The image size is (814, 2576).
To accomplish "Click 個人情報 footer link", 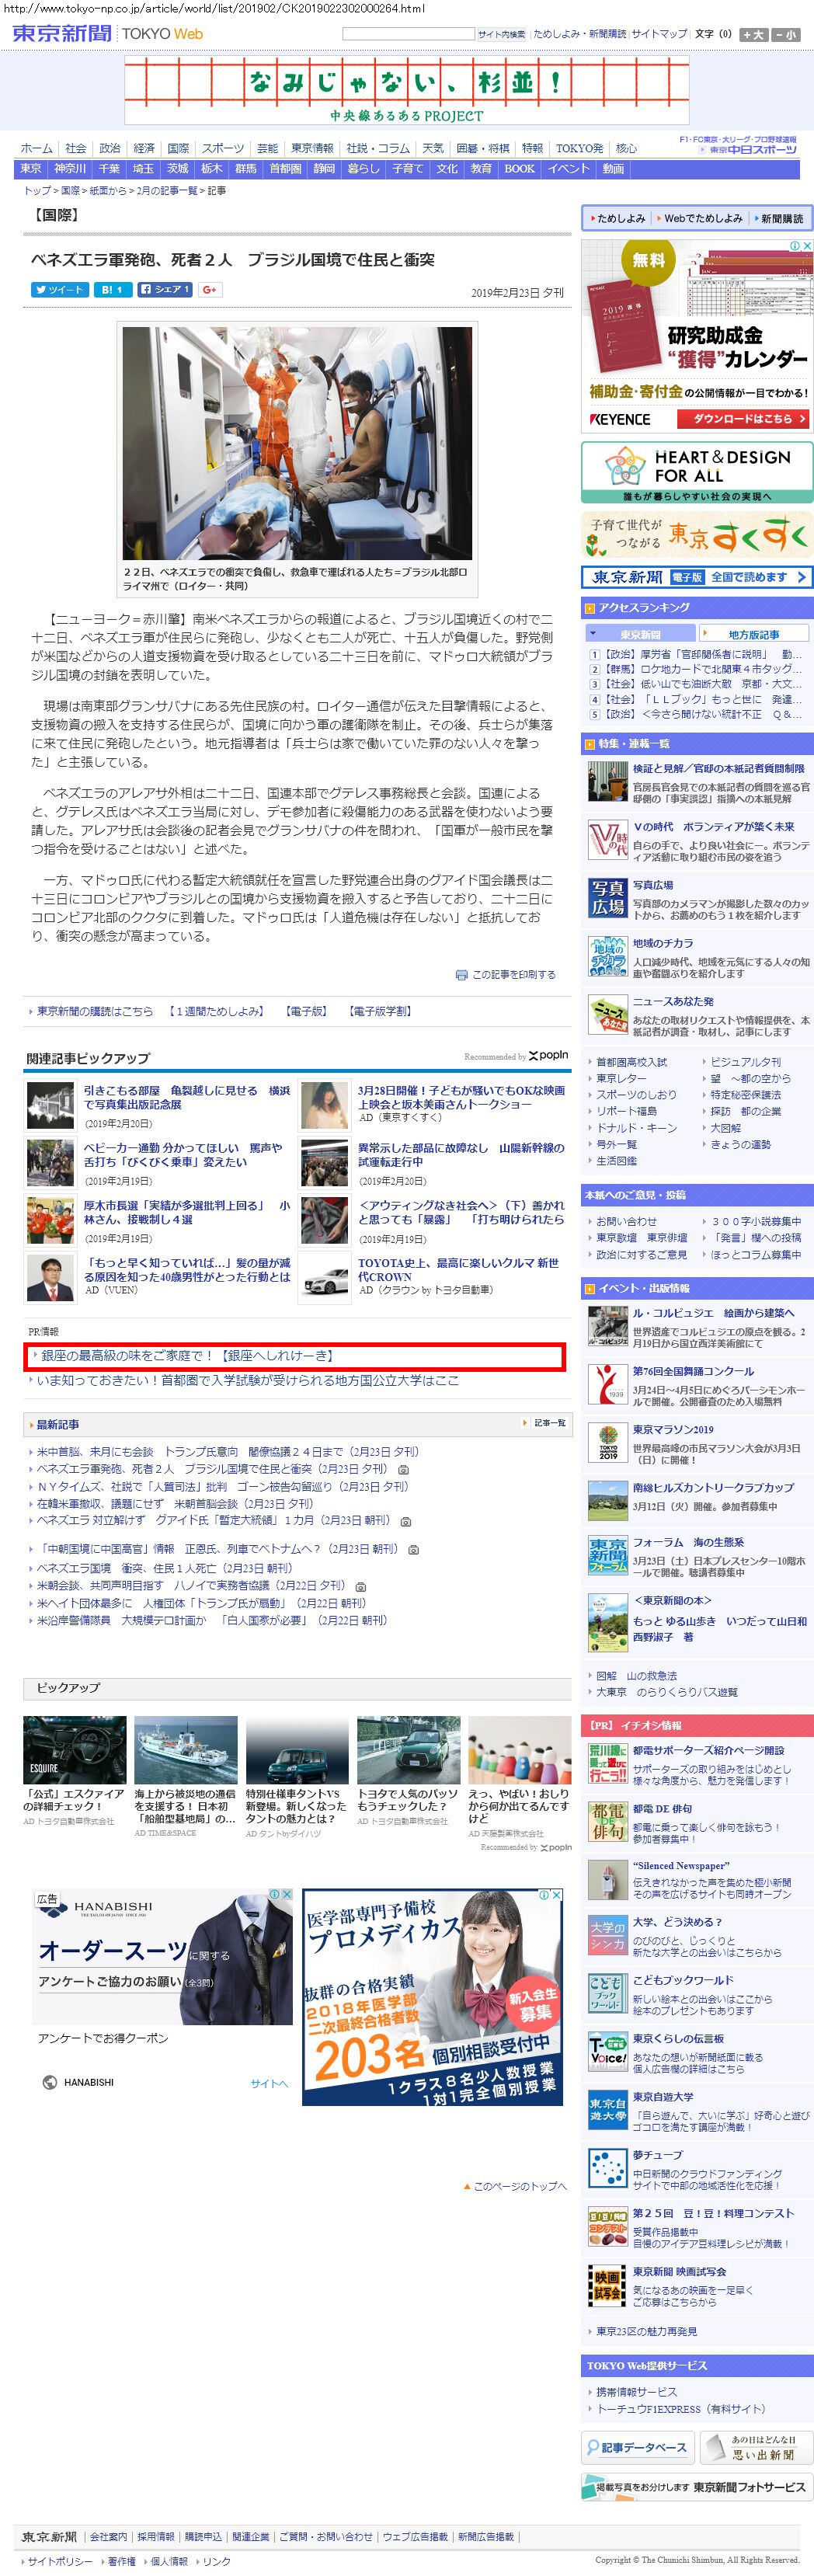I will [168, 2561].
